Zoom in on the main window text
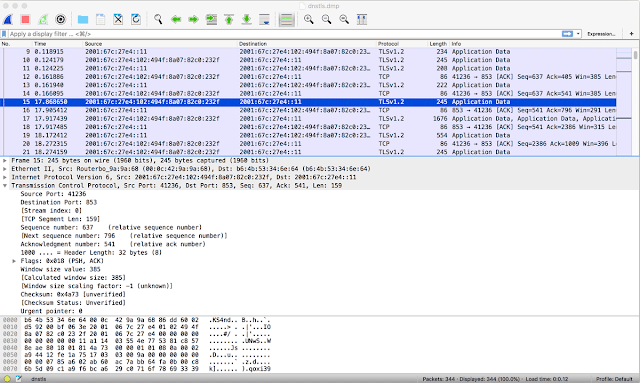Screen dimensions: 640x383 (x=309, y=19)
